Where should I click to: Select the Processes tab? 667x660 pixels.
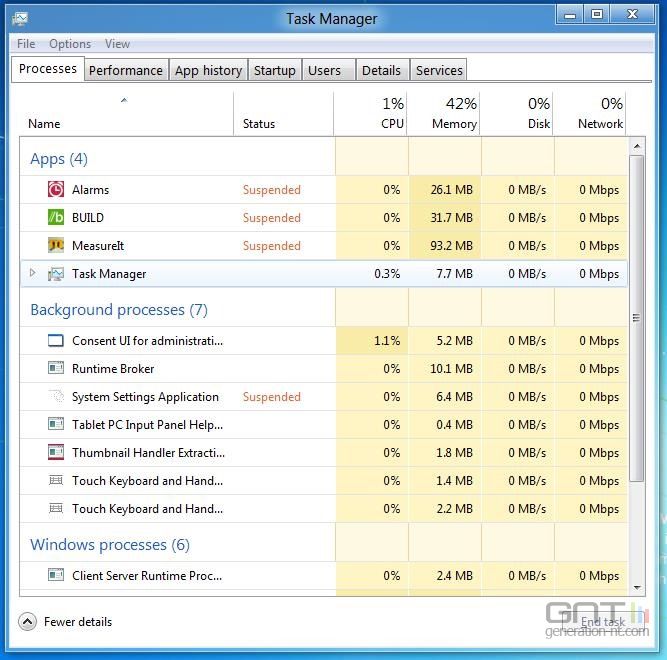48,69
